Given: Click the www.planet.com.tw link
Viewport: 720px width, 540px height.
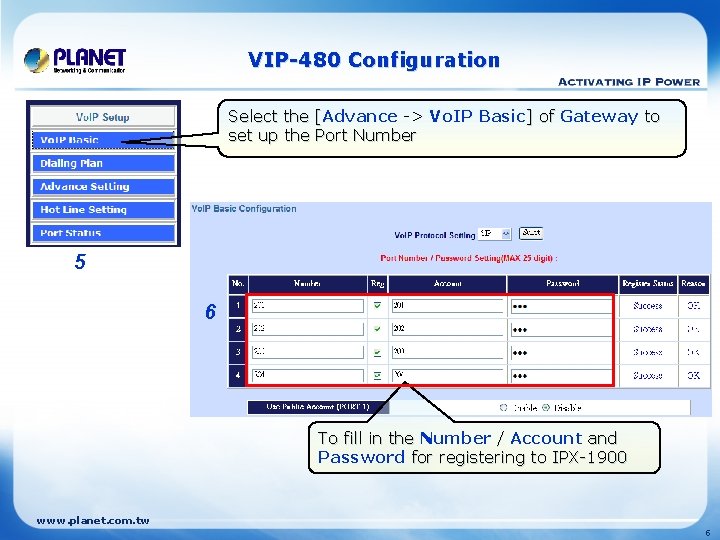Looking at the screenshot, I should point(93,521).
